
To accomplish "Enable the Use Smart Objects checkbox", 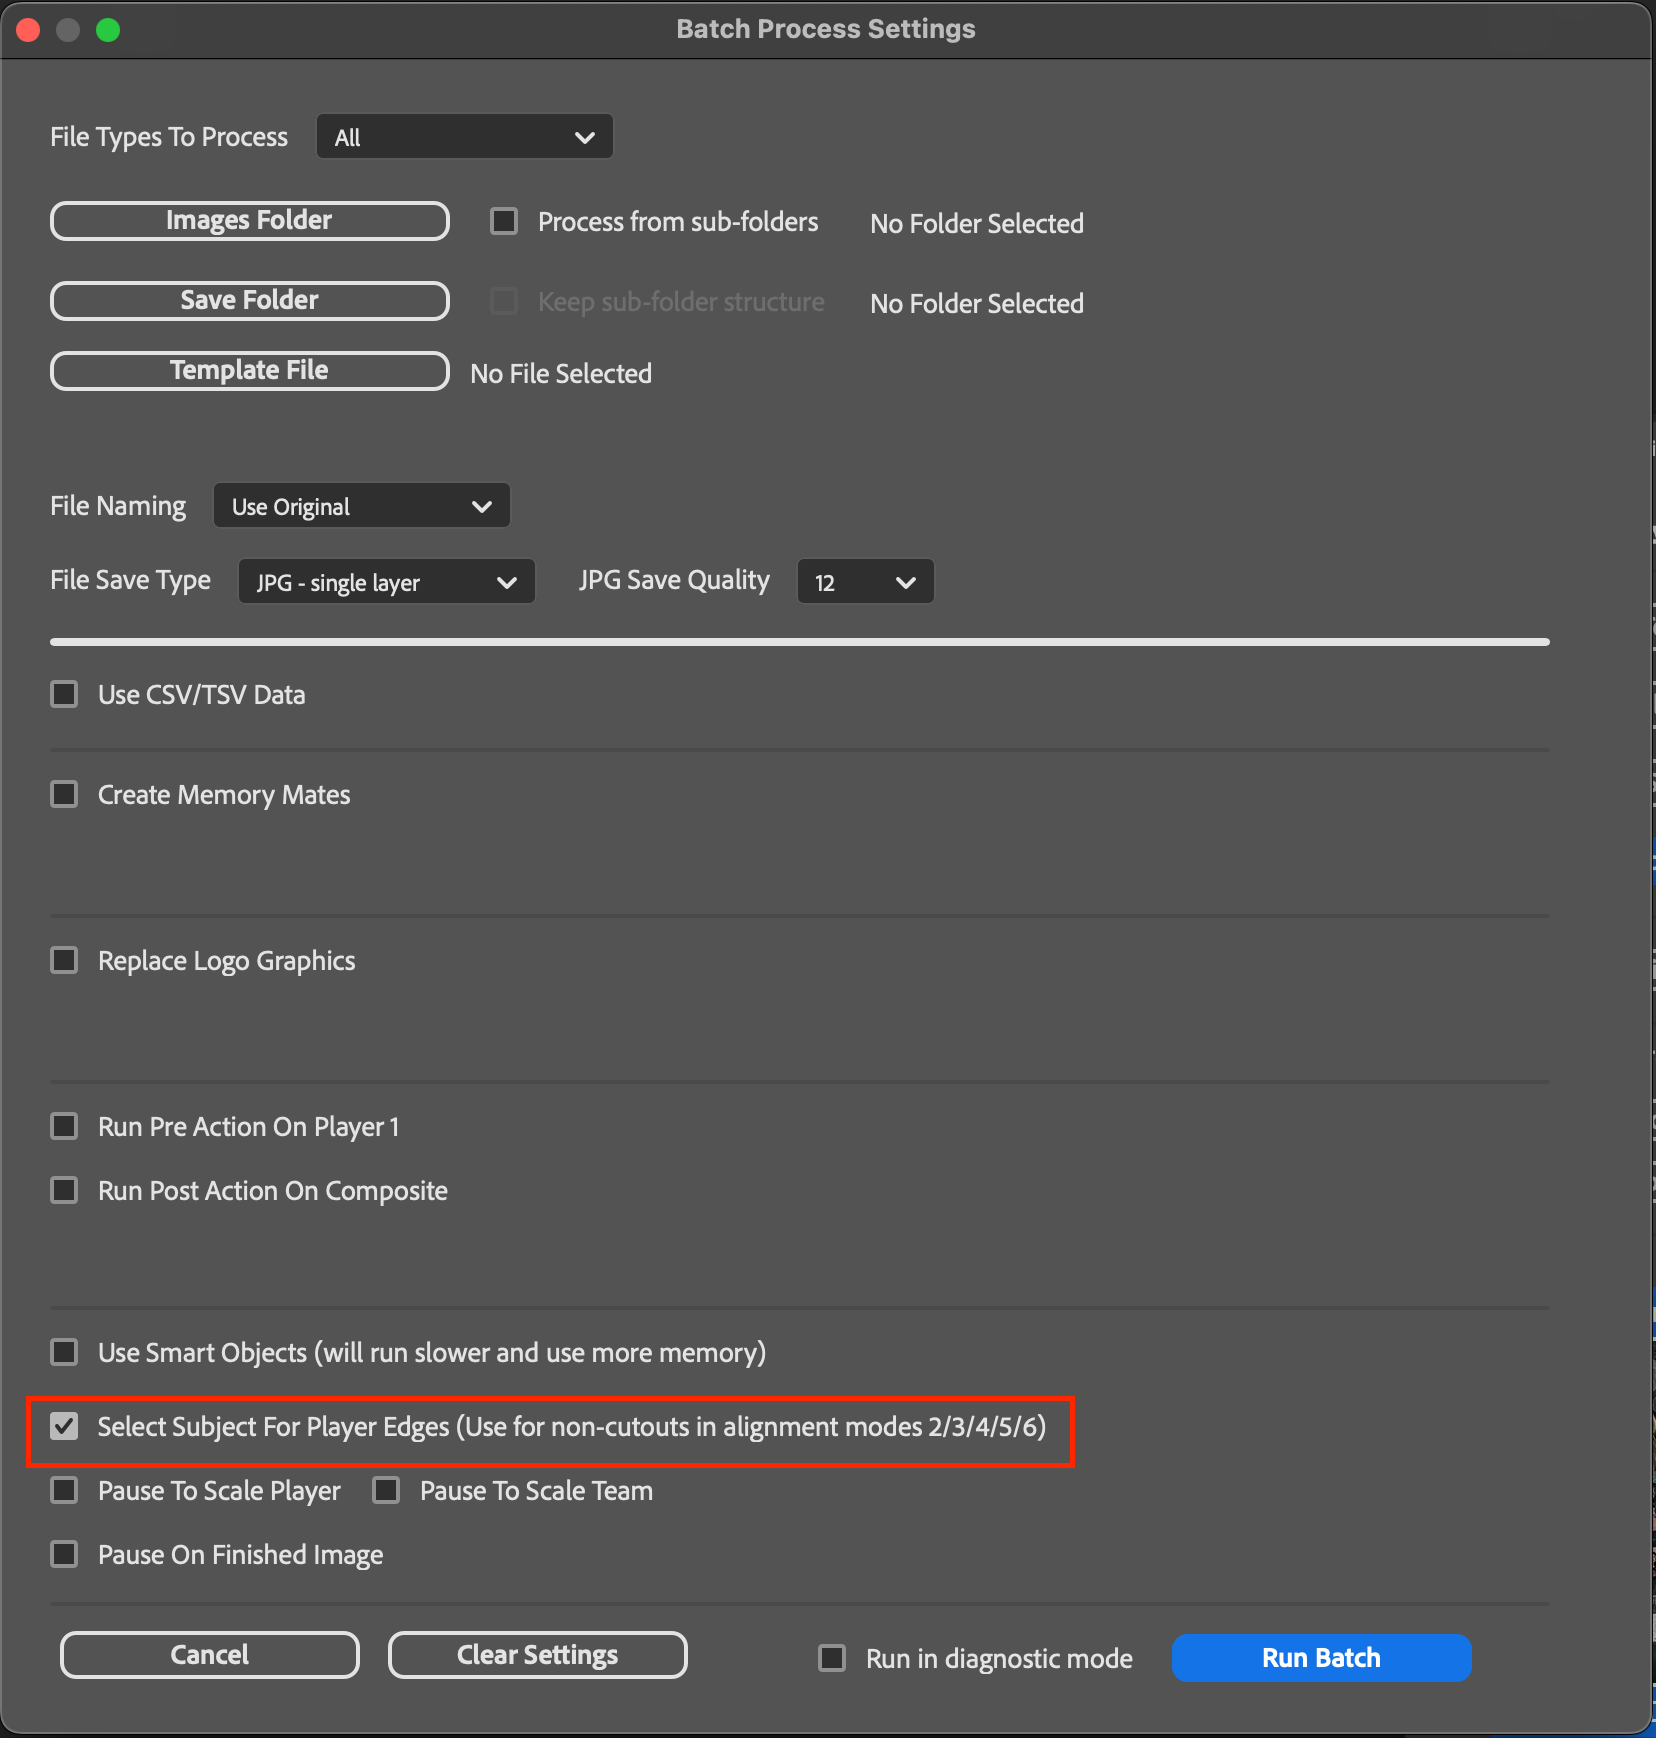I will (65, 1353).
